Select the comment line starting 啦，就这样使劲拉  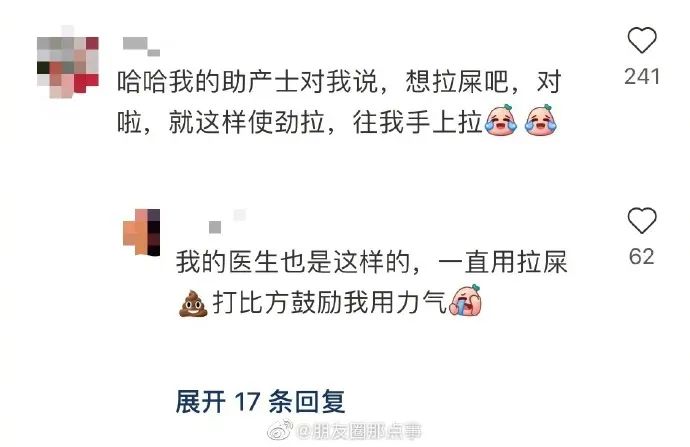pos(300,122)
